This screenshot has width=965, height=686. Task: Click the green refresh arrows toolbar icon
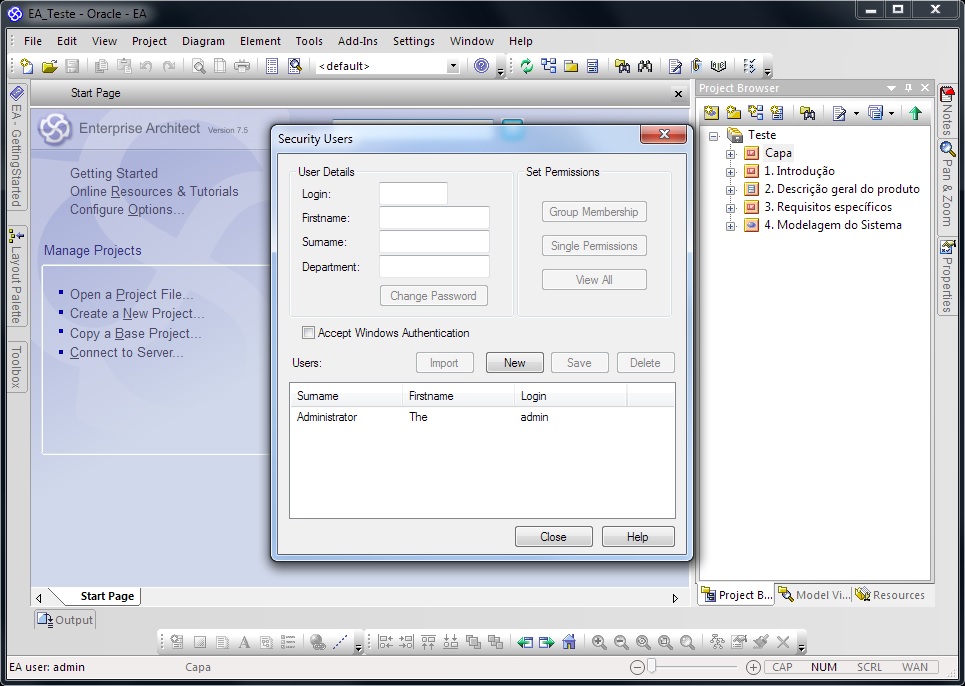(x=527, y=67)
